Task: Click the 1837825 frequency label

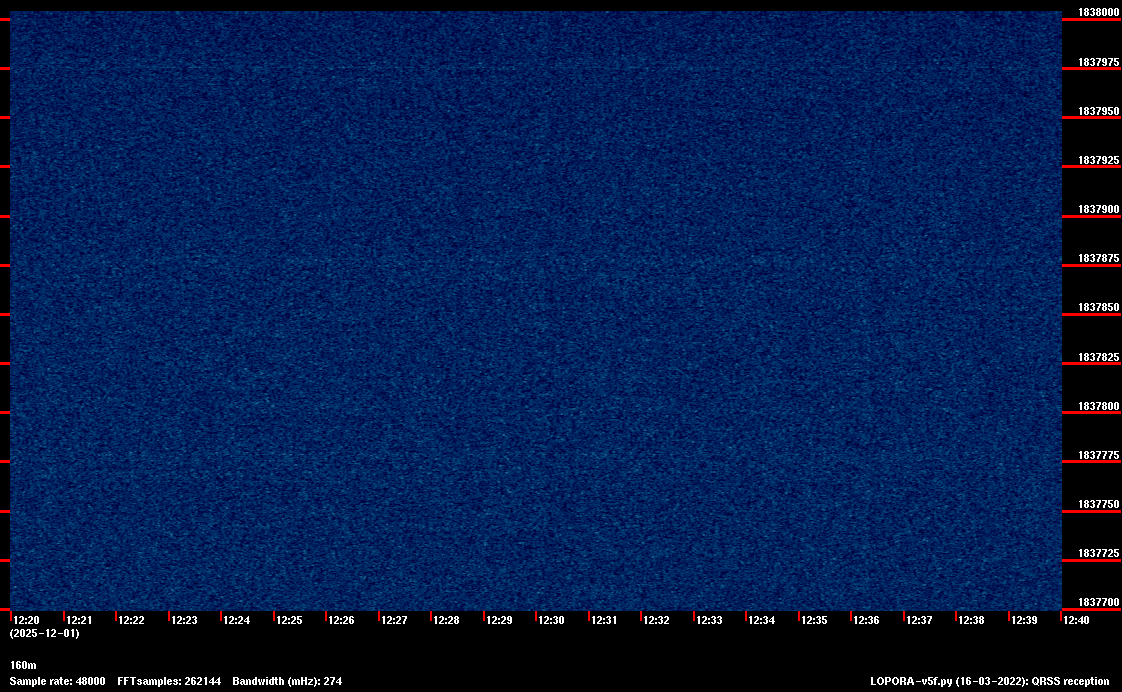Action: [x=1098, y=357]
